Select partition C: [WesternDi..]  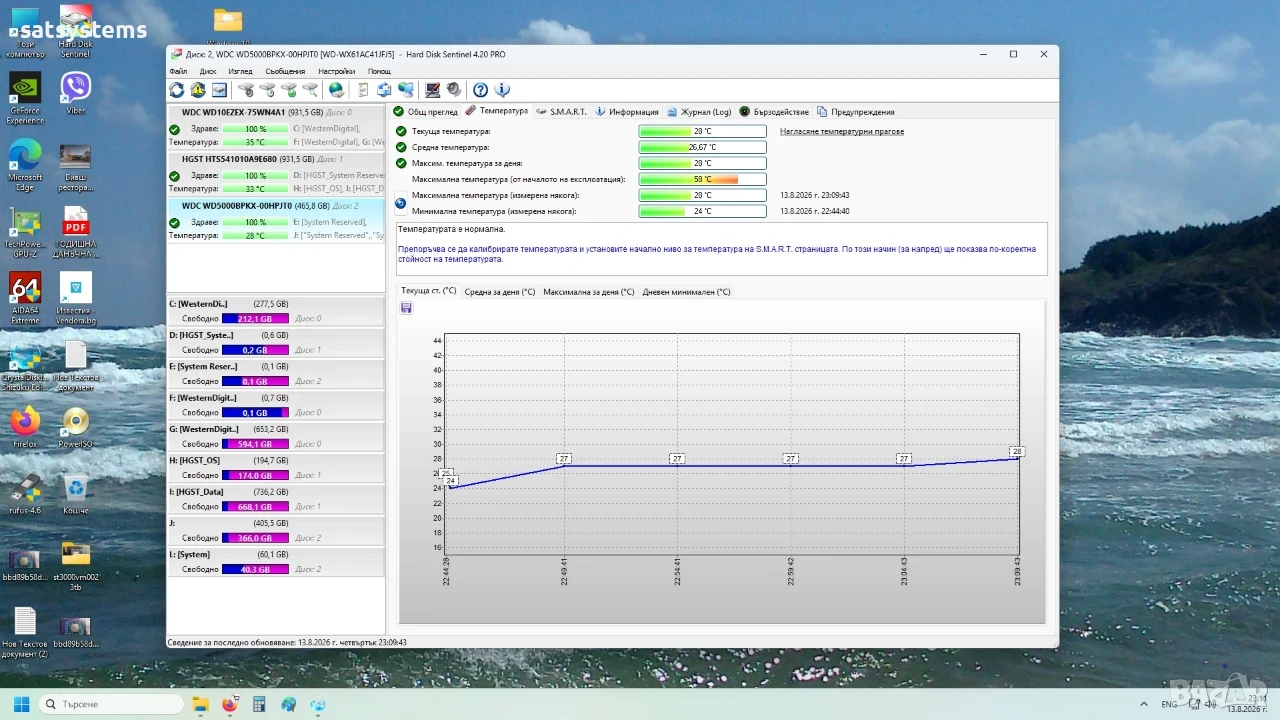coord(275,311)
